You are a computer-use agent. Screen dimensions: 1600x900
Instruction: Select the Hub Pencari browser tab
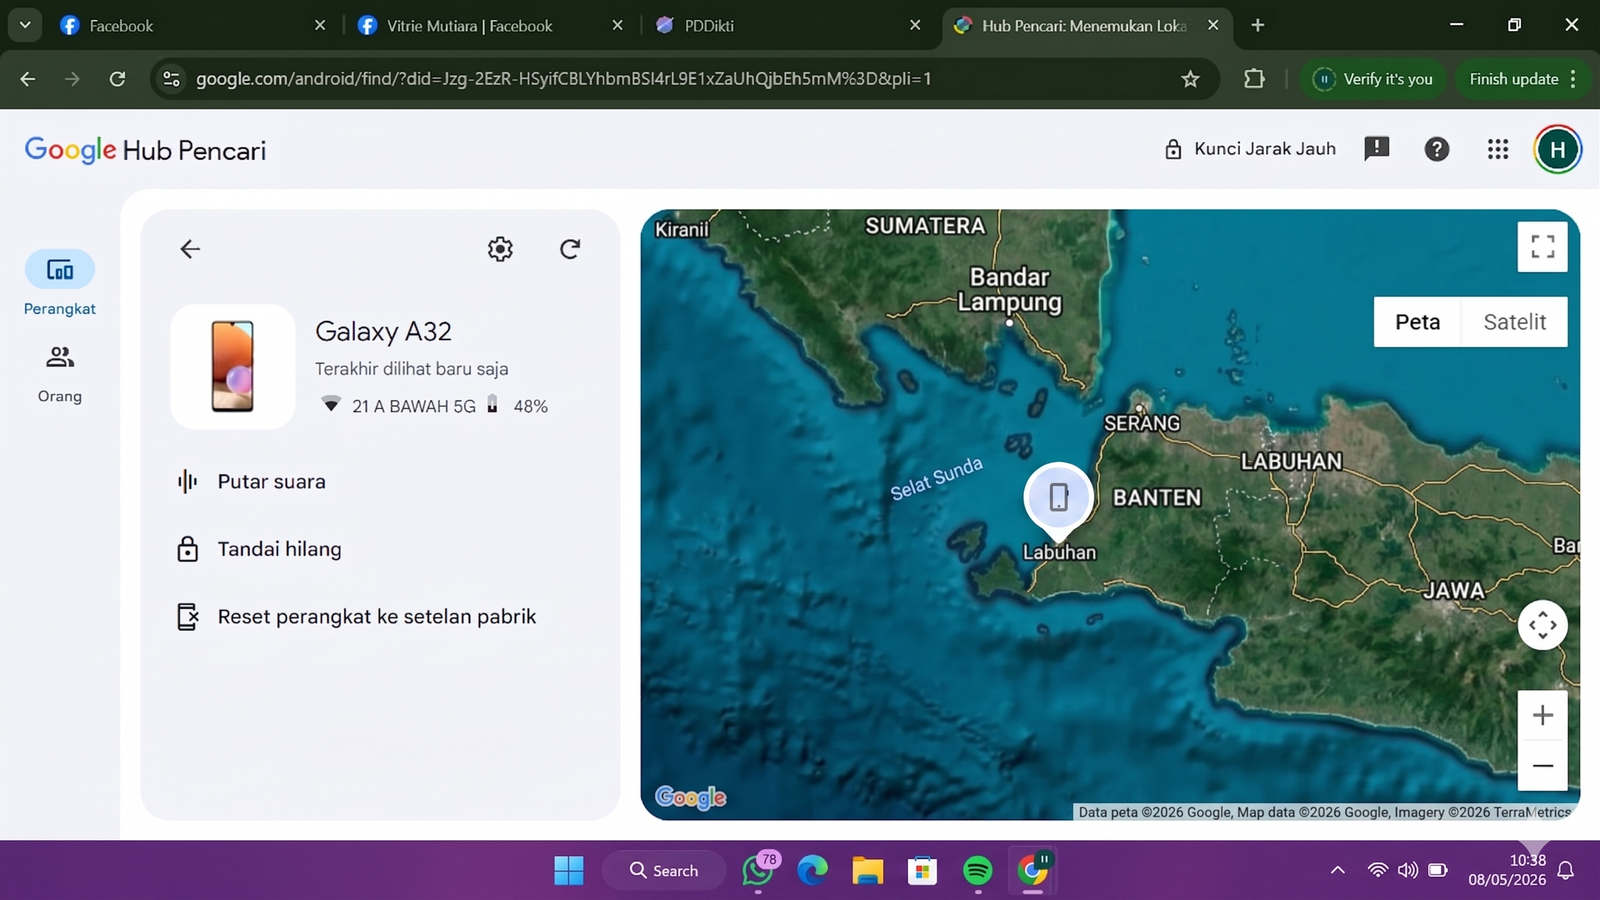pos(1087,26)
